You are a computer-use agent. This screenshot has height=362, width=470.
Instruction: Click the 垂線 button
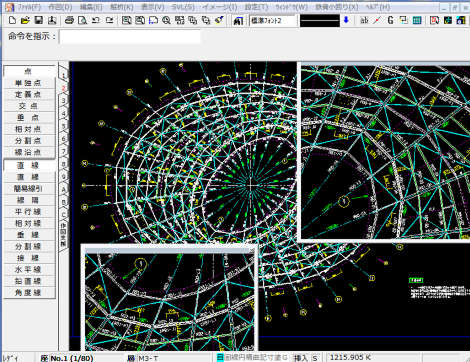tap(29, 235)
